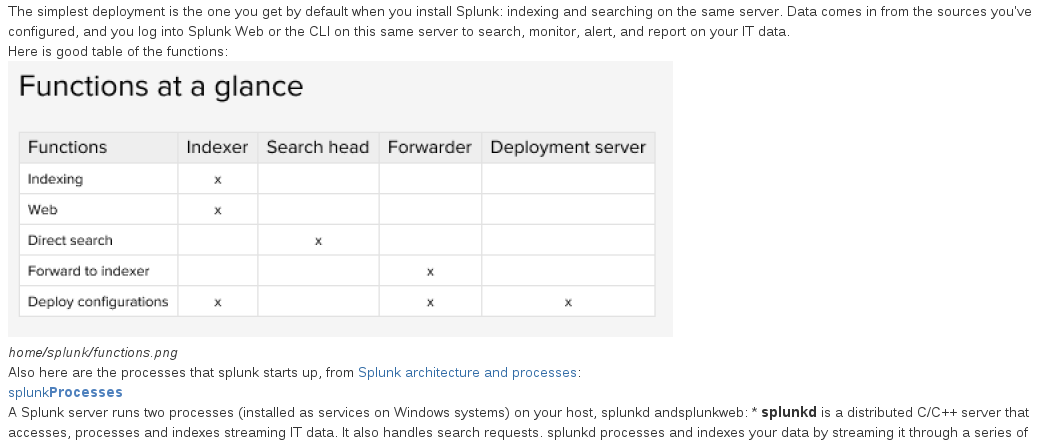1055x444 pixels.
Task: Click the 'Web' row label
Action: point(42,210)
